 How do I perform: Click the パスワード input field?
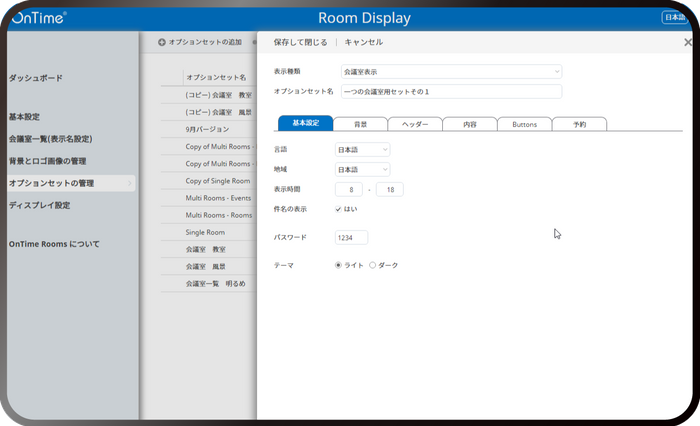pos(351,238)
